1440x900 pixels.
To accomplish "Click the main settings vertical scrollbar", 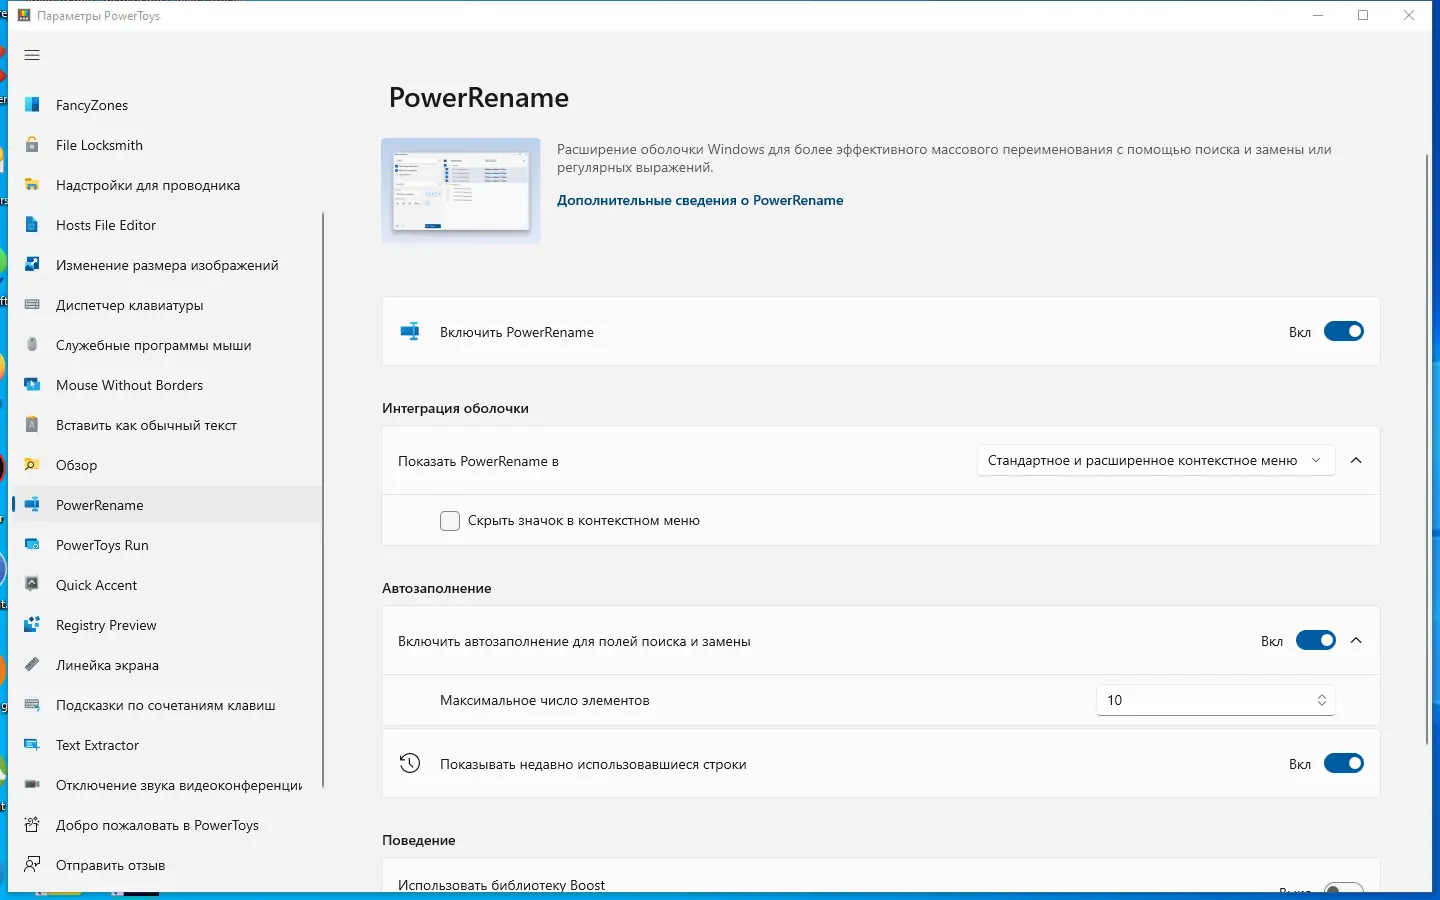I will coord(1427,450).
